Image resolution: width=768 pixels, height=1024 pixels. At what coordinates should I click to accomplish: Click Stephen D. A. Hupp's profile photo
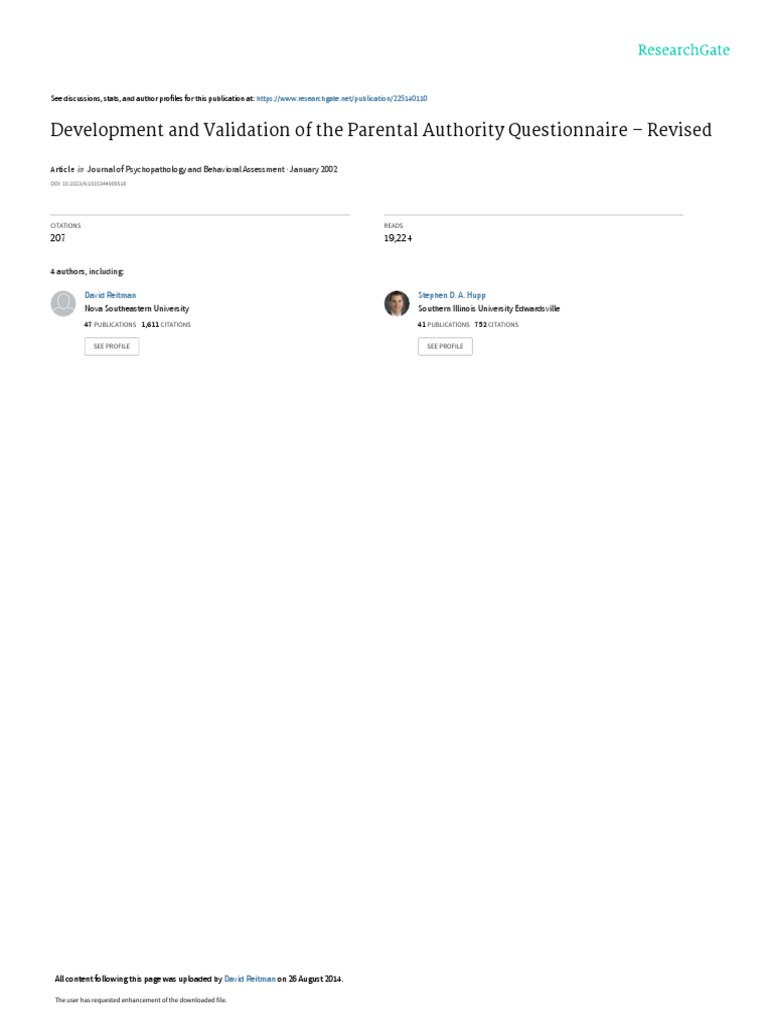click(397, 303)
